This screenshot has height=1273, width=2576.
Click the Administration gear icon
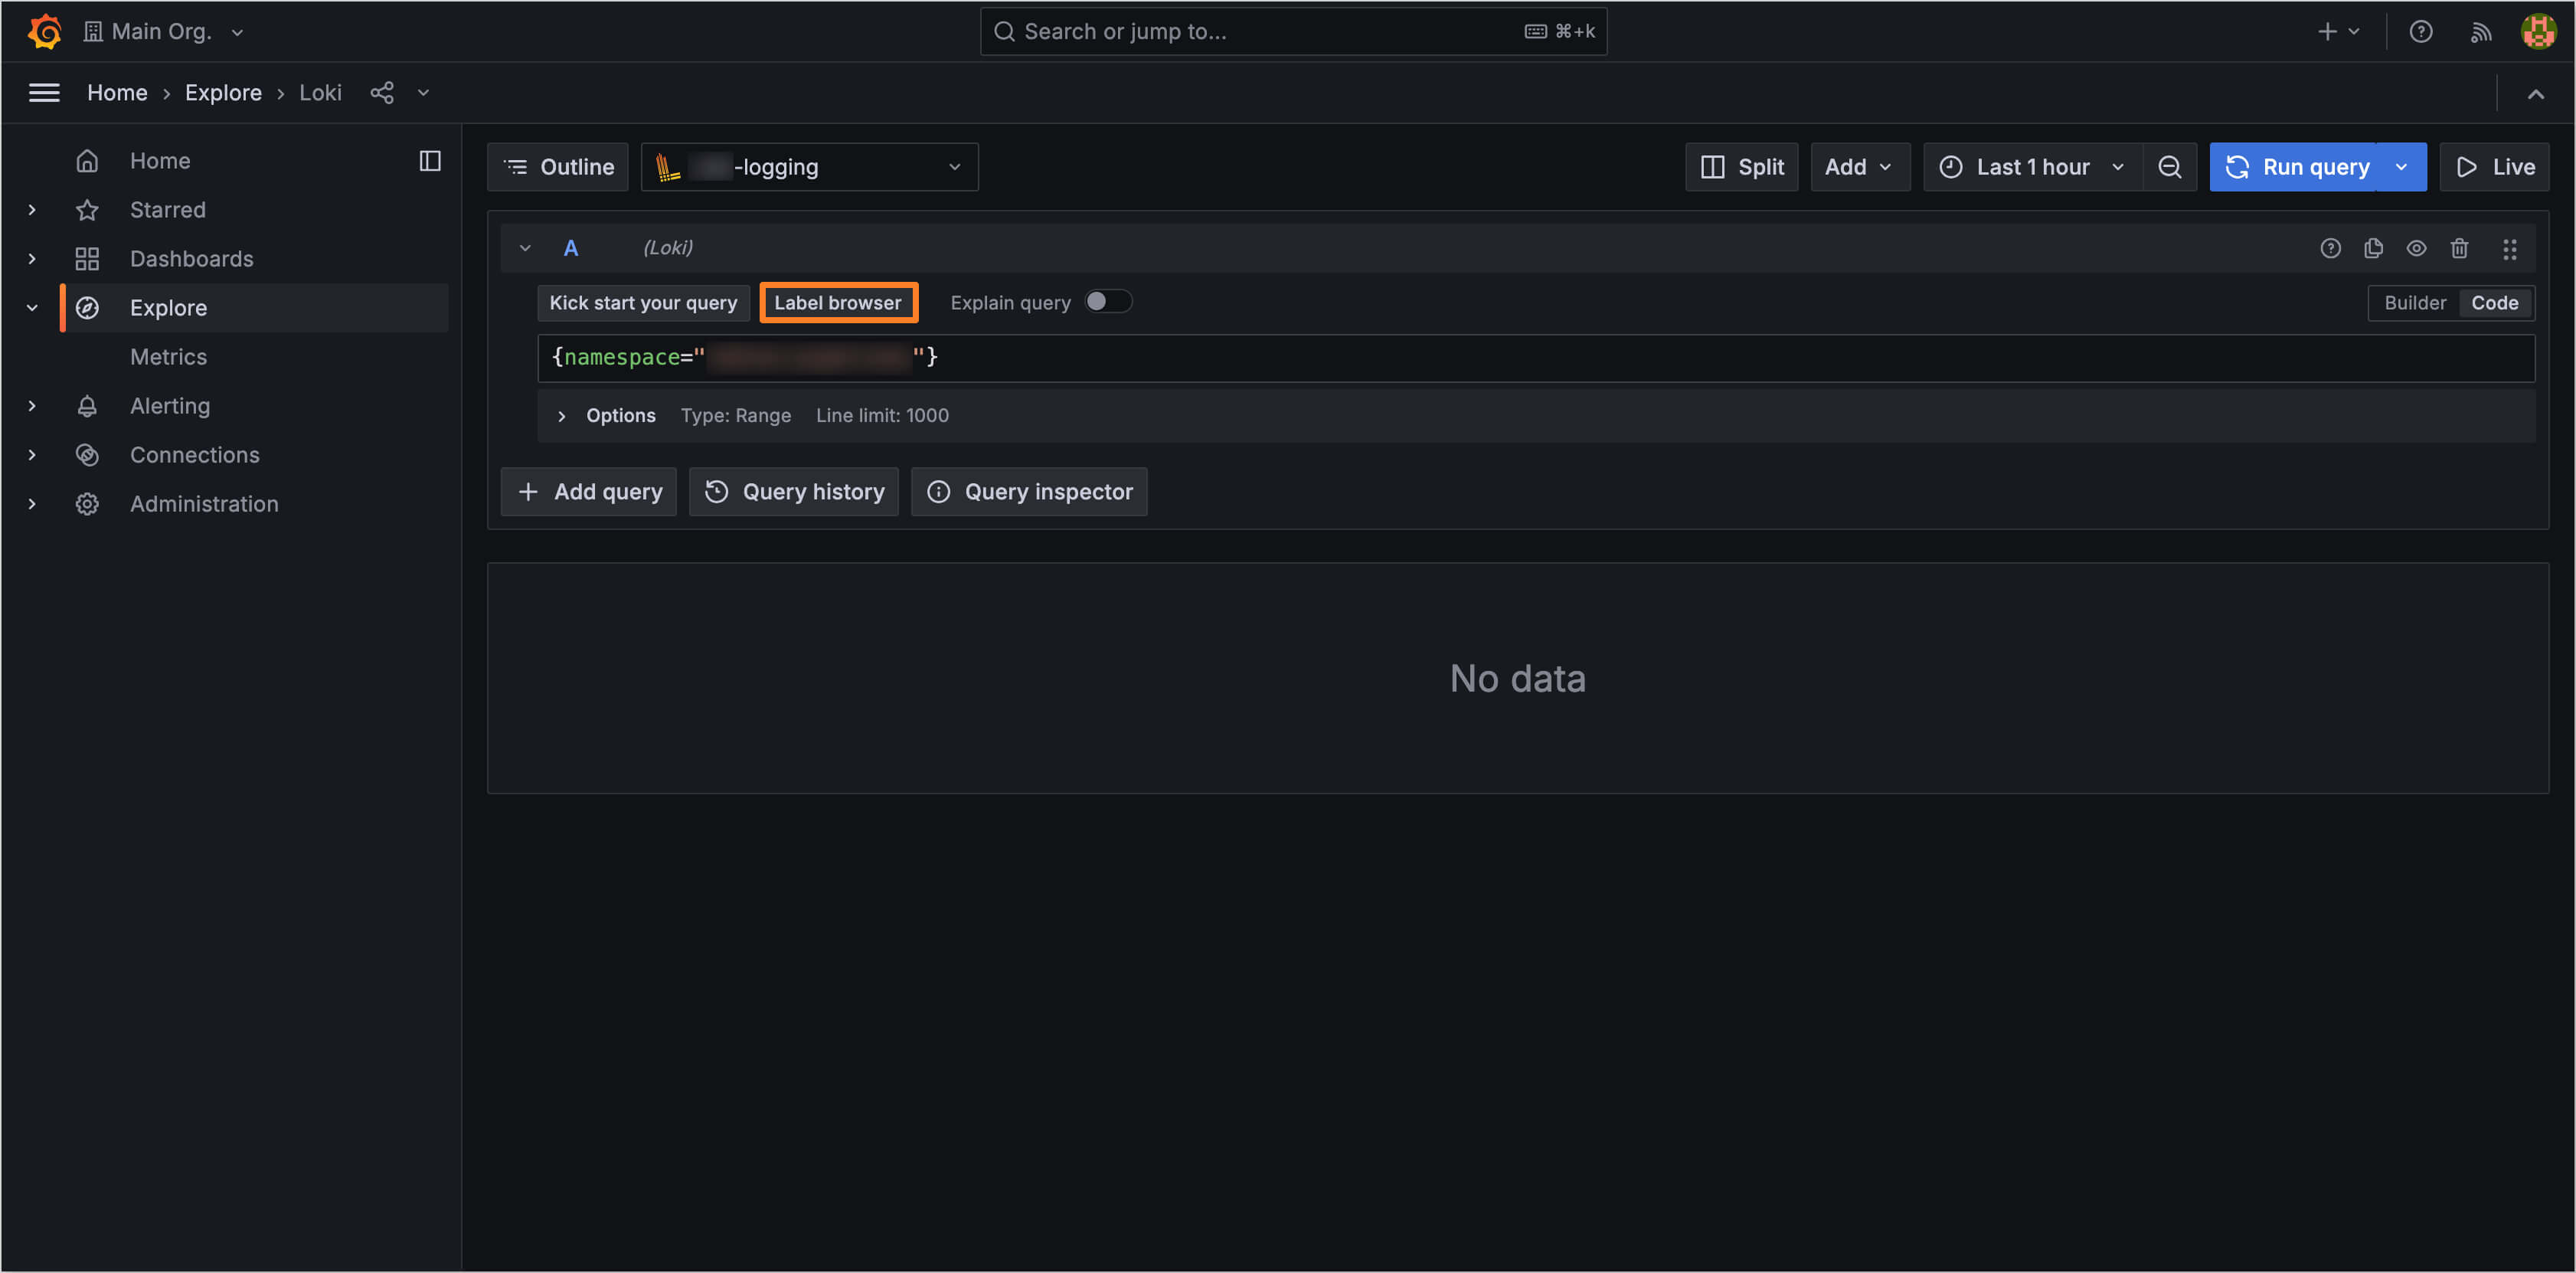tap(87, 504)
